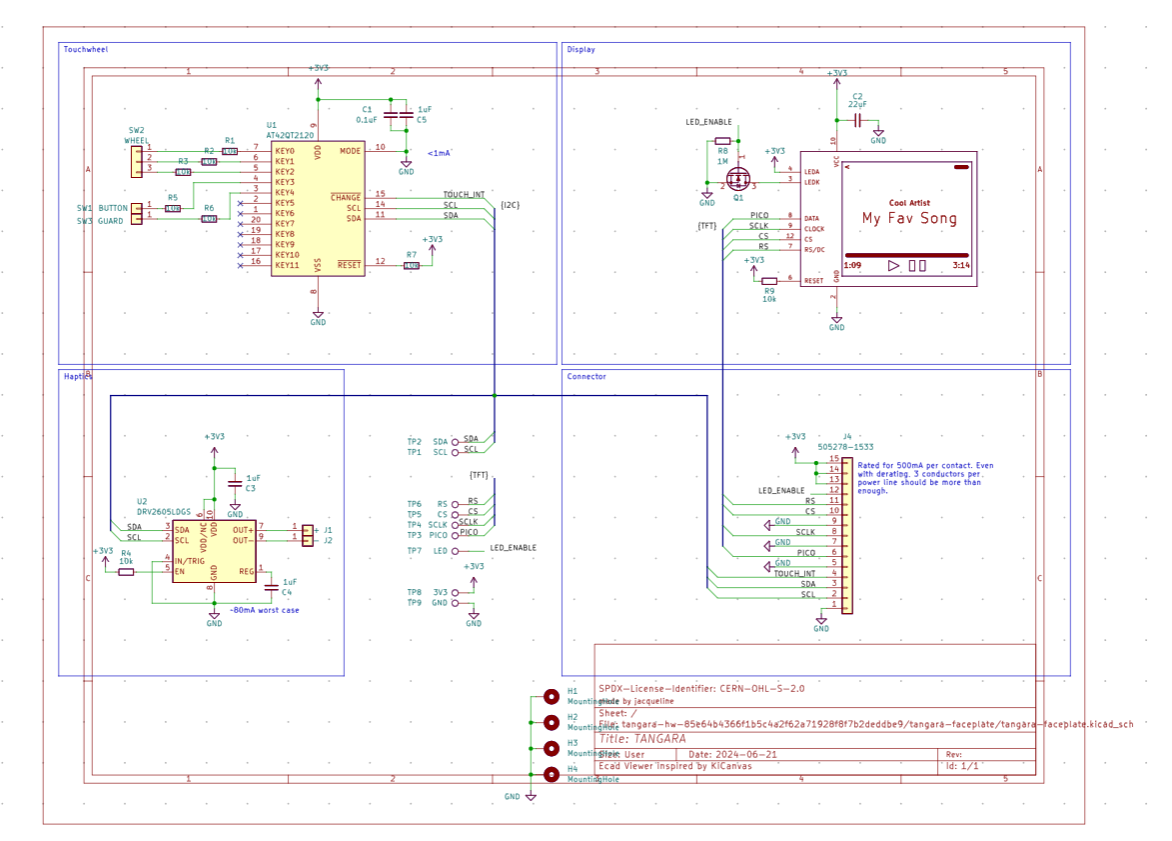Select the R9 10k resistor symbol
This screenshot has height=841, width=1172.
tap(769, 281)
